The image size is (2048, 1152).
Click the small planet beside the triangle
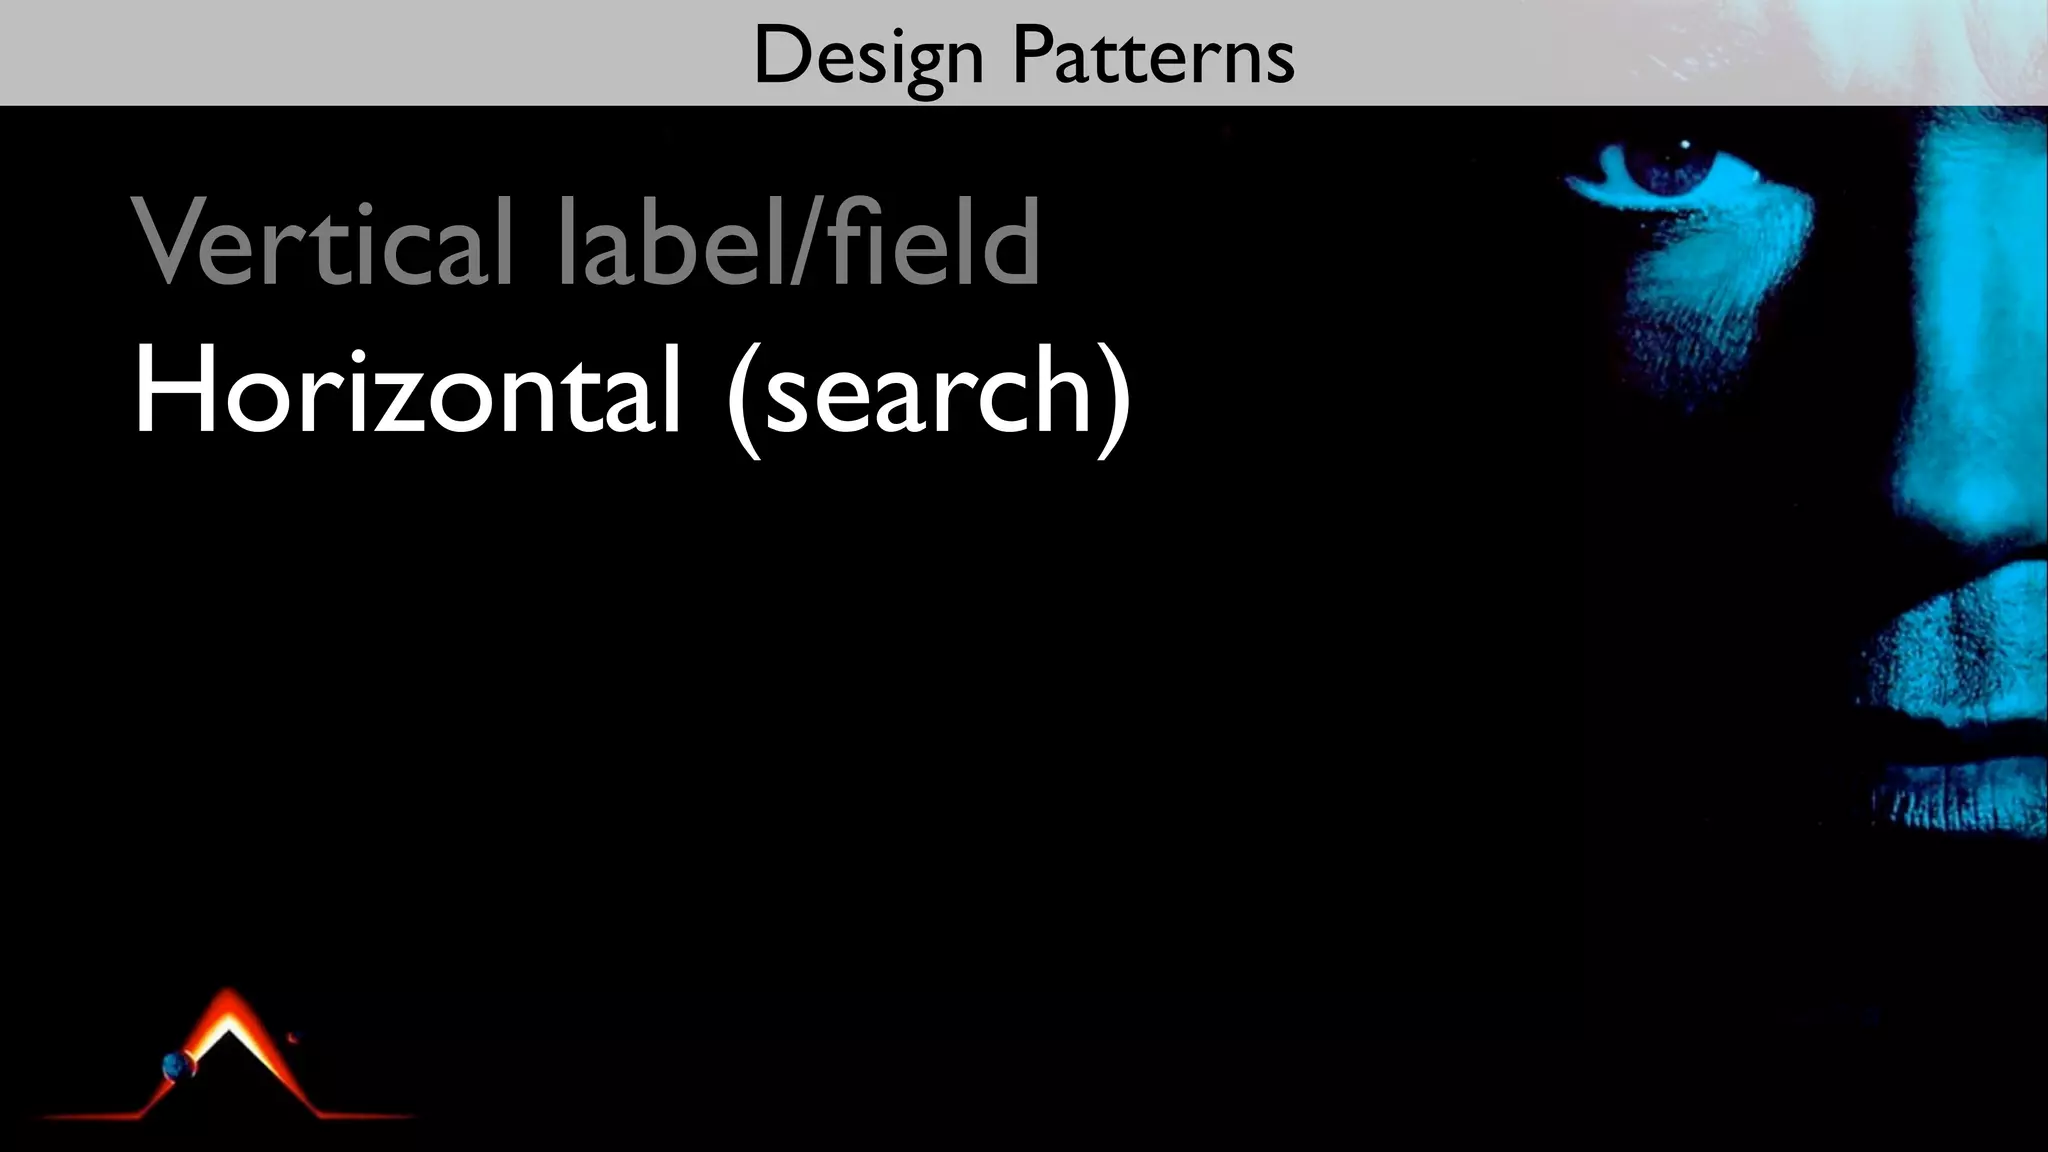tap(180, 1066)
